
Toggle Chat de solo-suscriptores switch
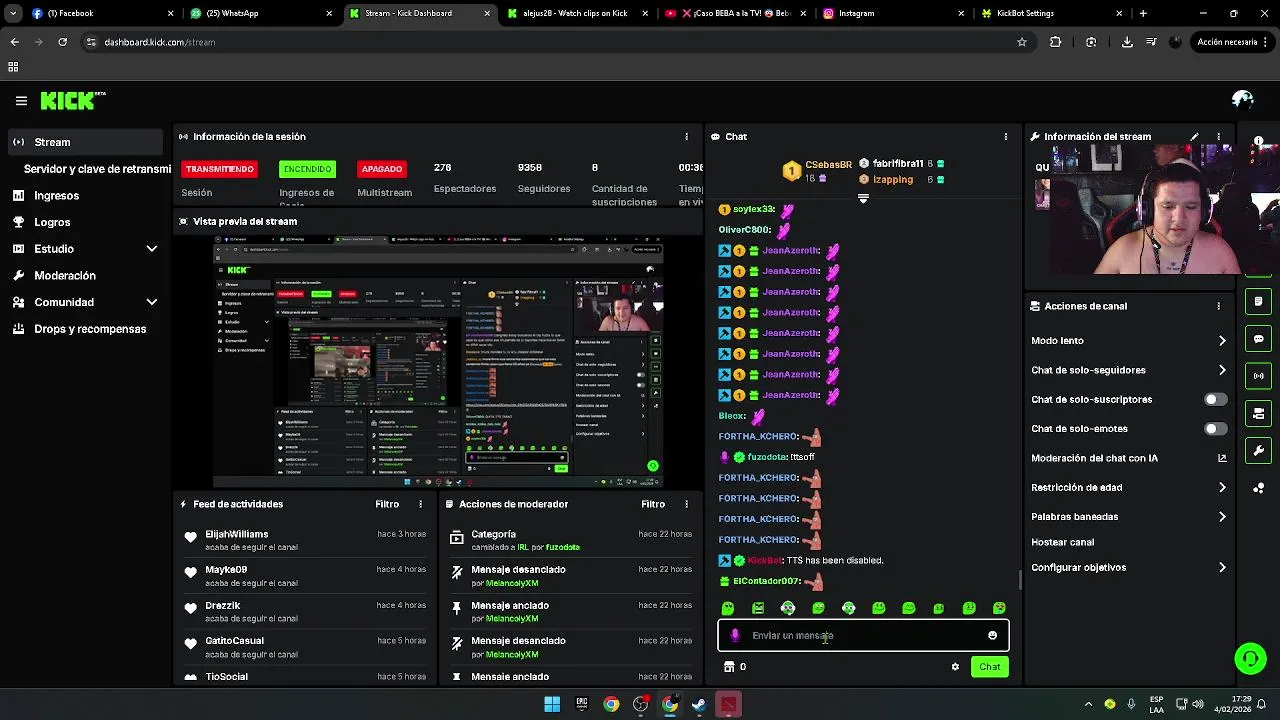click(1215, 399)
